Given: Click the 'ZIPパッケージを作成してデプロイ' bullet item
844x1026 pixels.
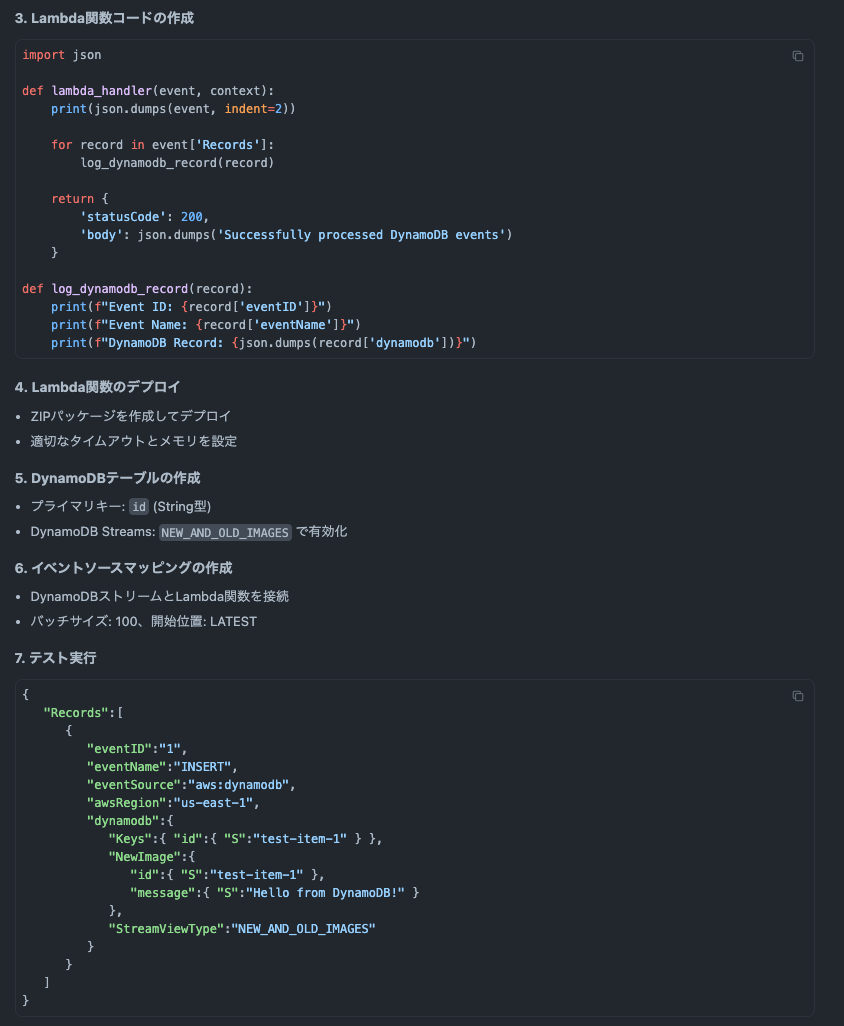Looking at the screenshot, I should coord(130,416).
